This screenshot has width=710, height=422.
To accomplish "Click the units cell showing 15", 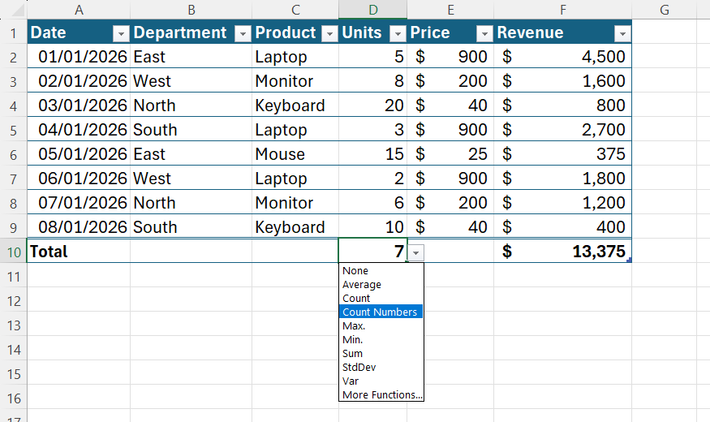I will click(x=373, y=154).
